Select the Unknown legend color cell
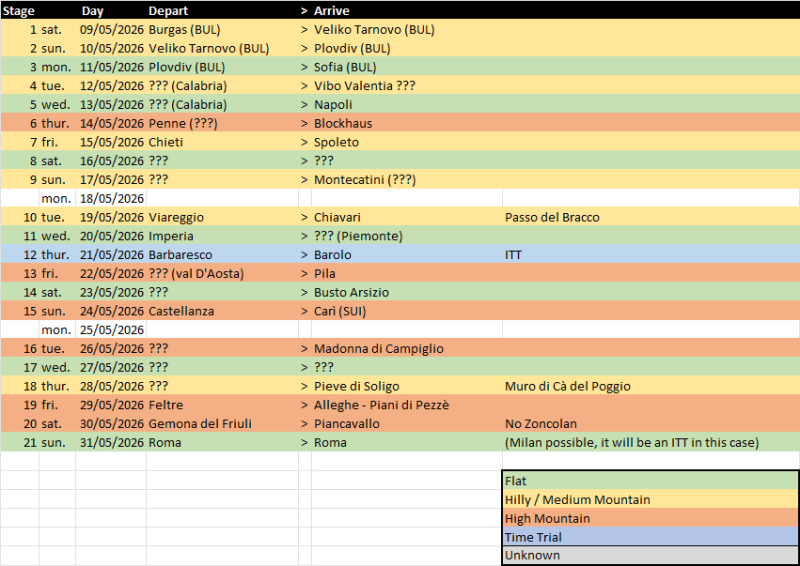Image resolution: width=800 pixels, height=566 pixels. point(650,555)
